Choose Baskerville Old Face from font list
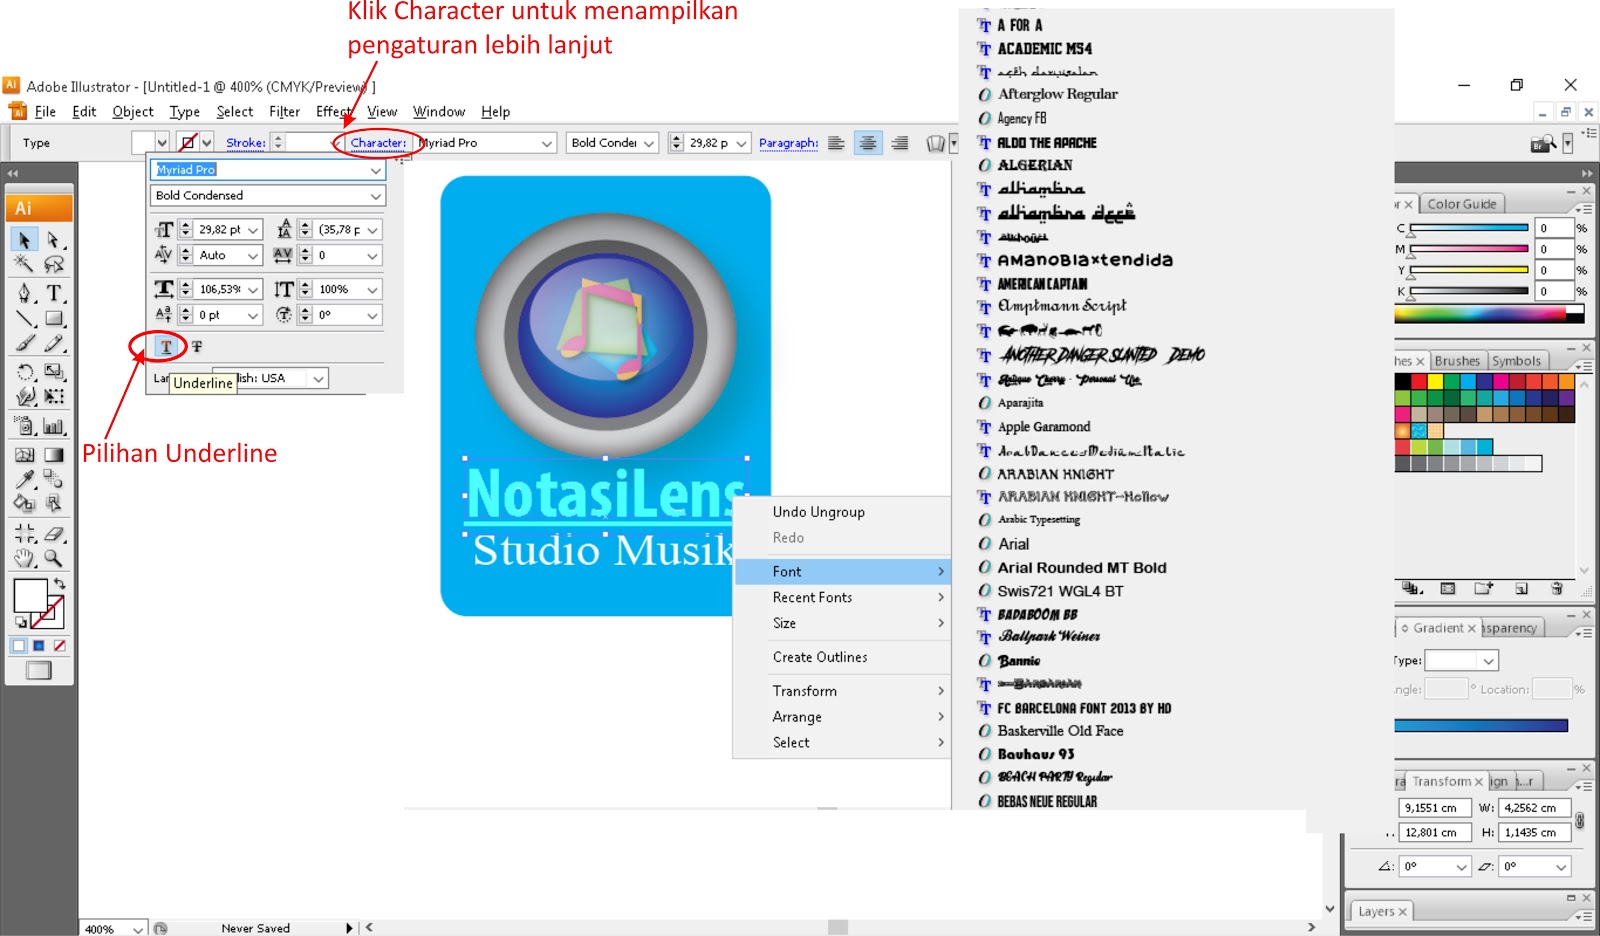1600x936 pixels. pos(1060,731)
